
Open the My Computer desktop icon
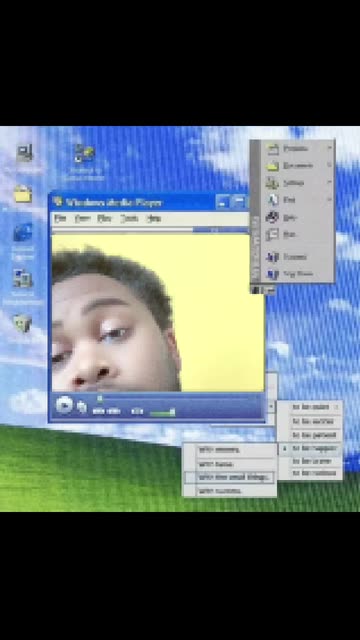tap(24, 154)
